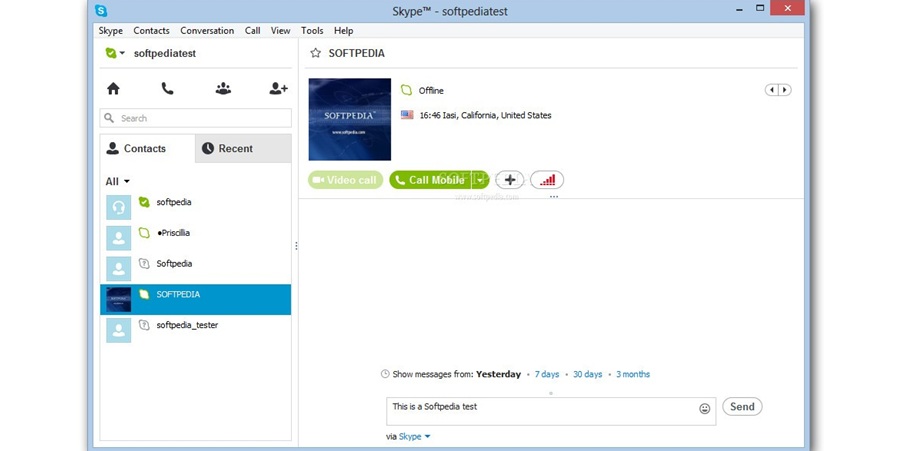This screenshot has height=451, width=904.
Task: Click the add contact icon
Action: tap(278, 89)
